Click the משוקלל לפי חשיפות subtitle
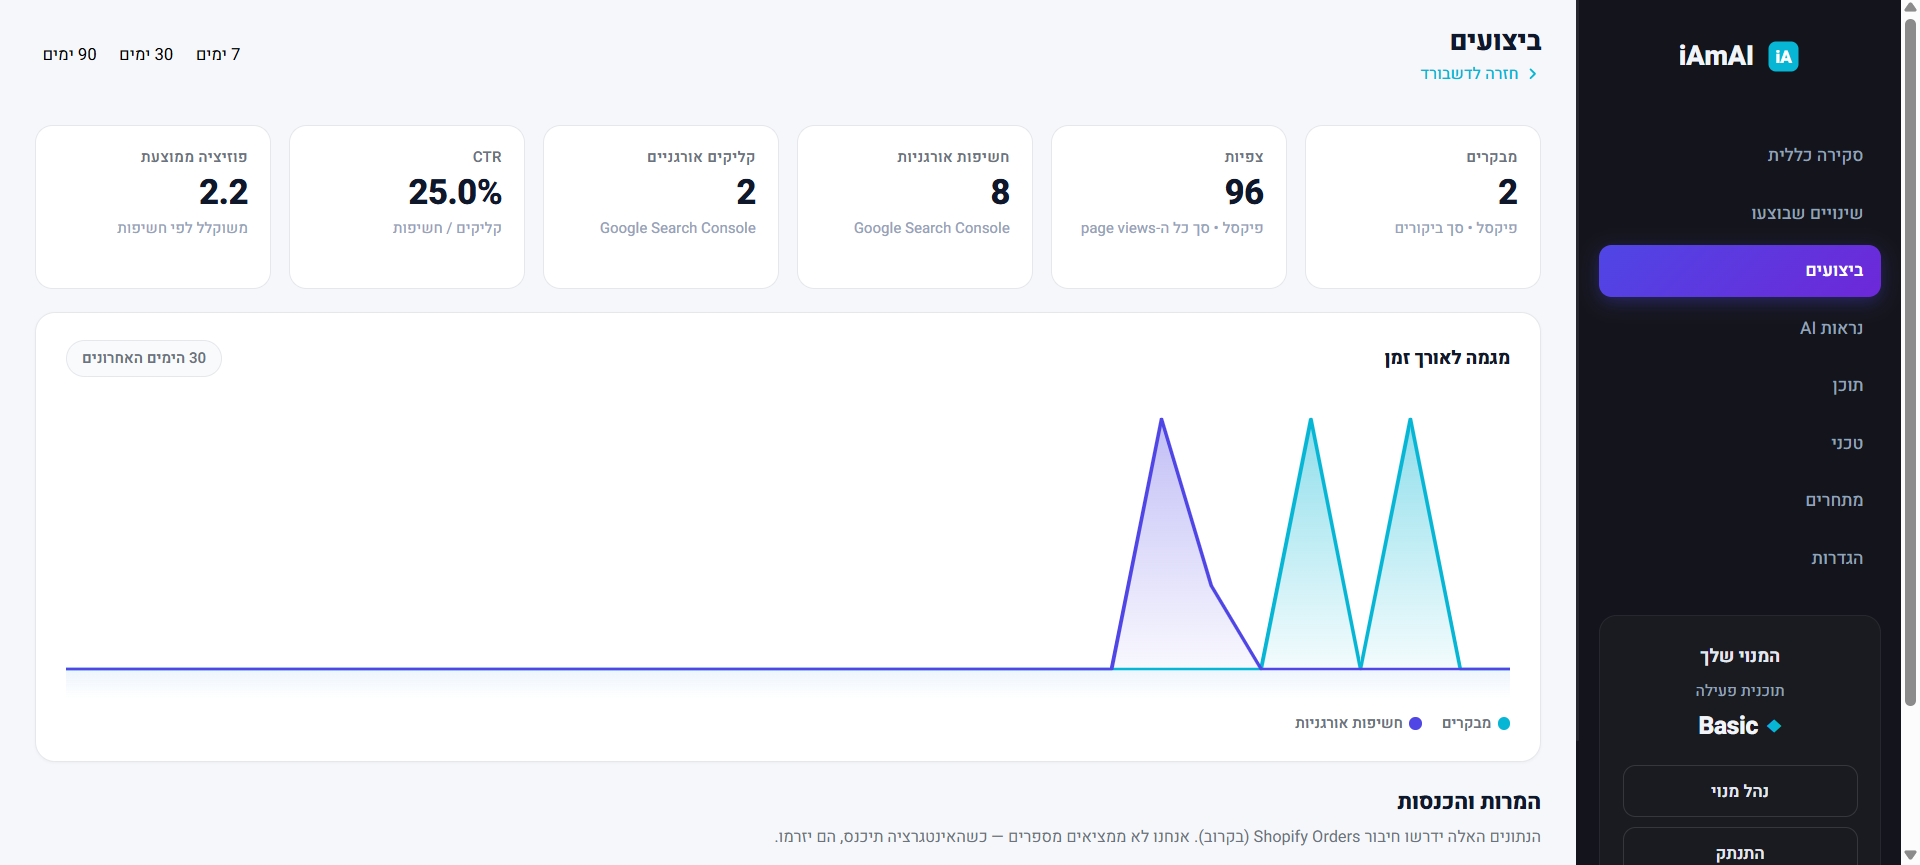Image resolution: width=1920 pixels, height=865 pixels. click(x=182, y=228)
